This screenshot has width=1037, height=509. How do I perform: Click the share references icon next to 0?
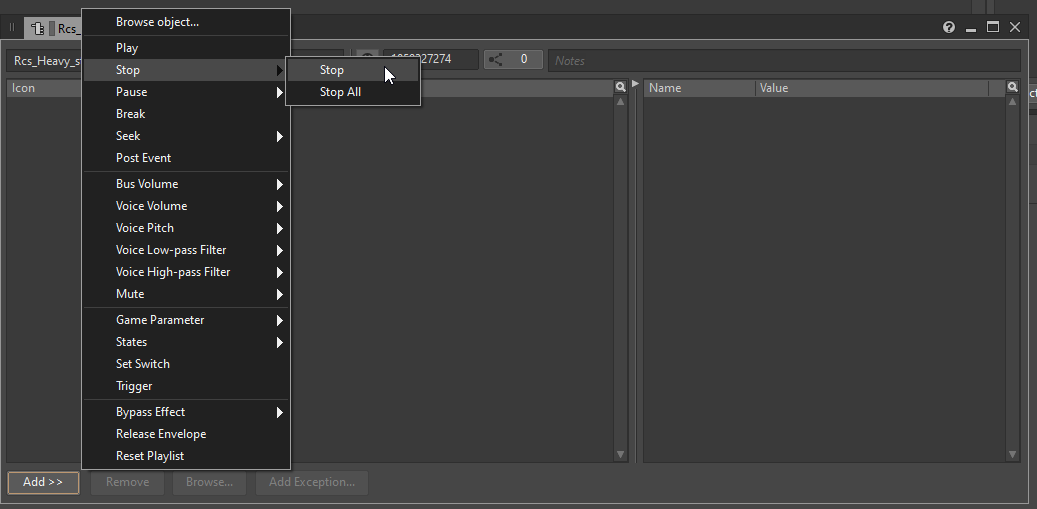click(x=496, y=60)
